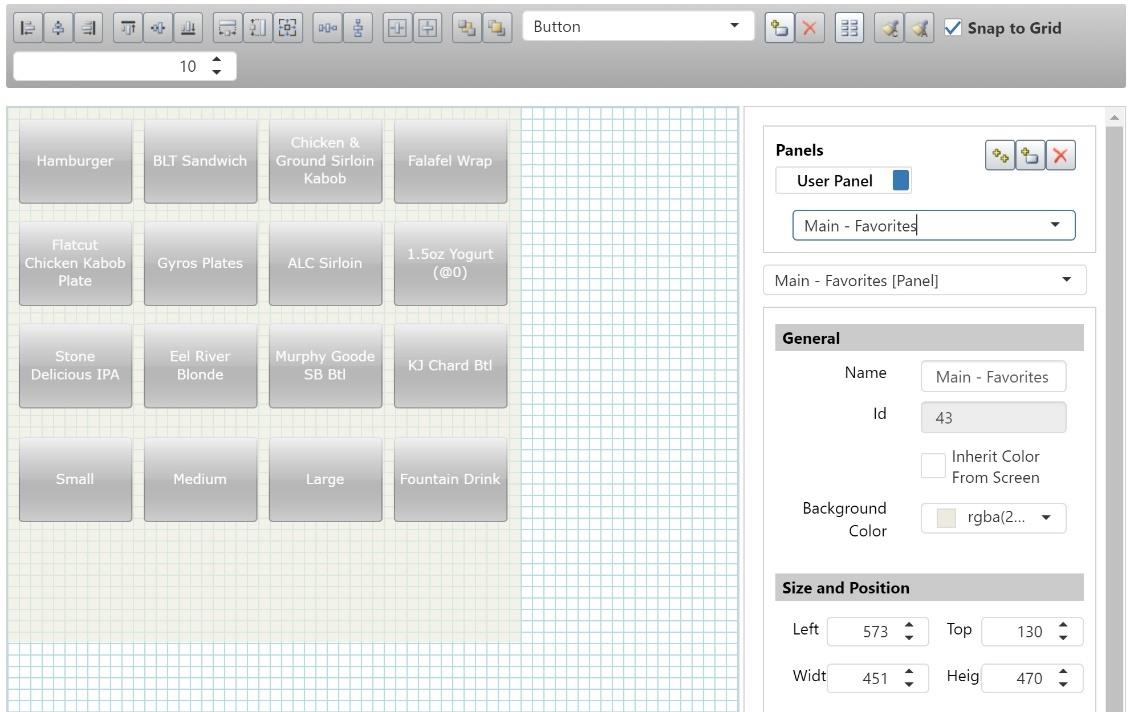Increase the Height value 470
Screen dimensions: 1130x712
point(1064,671)
